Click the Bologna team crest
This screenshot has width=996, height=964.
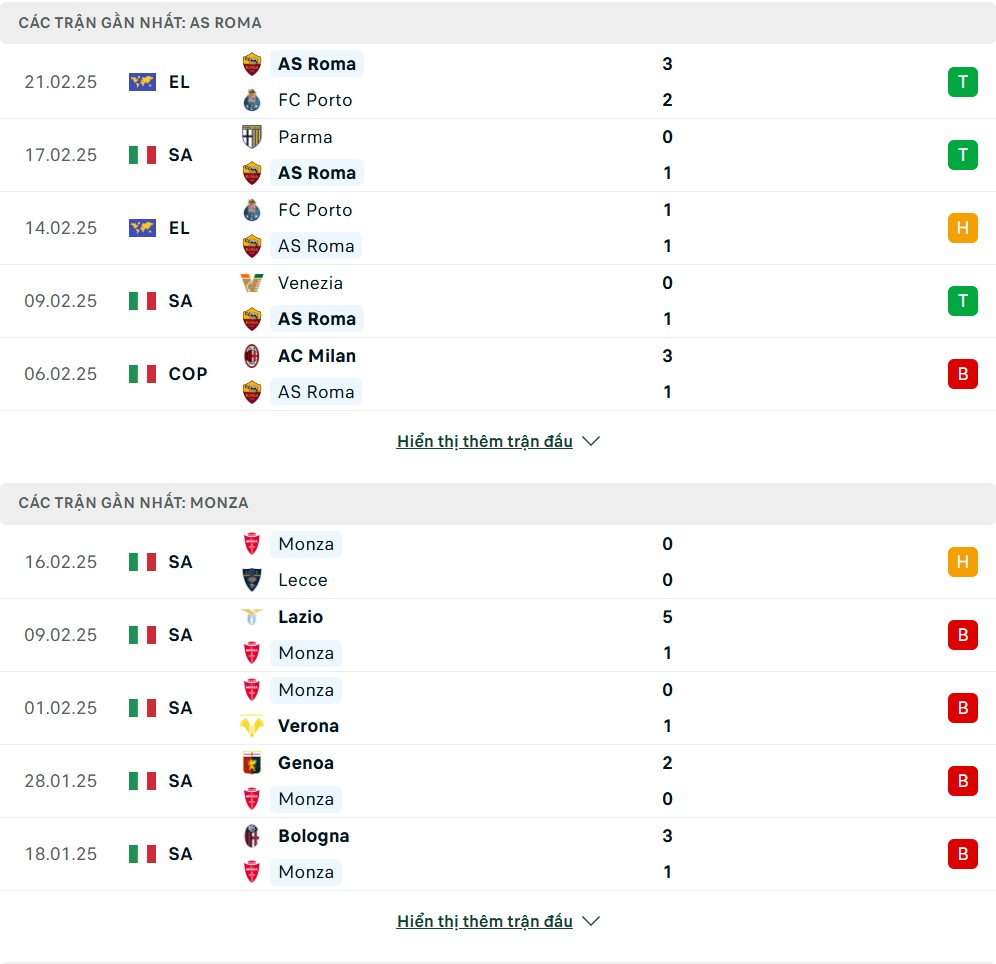[x=252, y=836]
